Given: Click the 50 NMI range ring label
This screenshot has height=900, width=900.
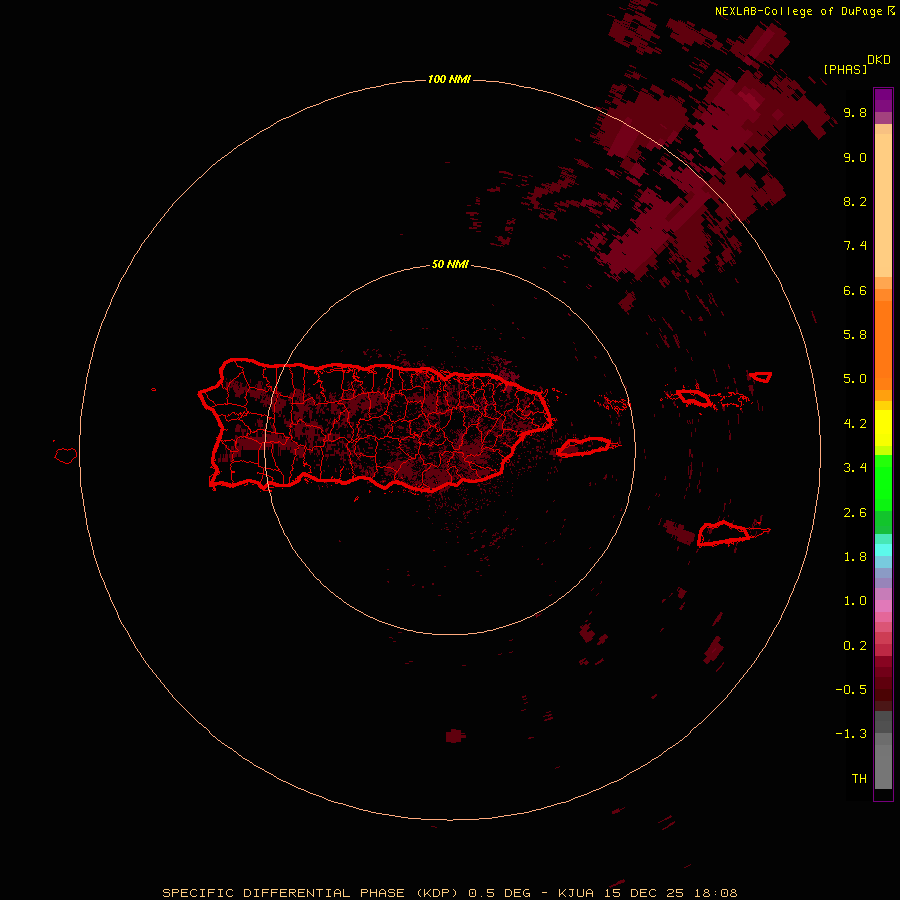Looking at the screenshot, I should 450,264.
